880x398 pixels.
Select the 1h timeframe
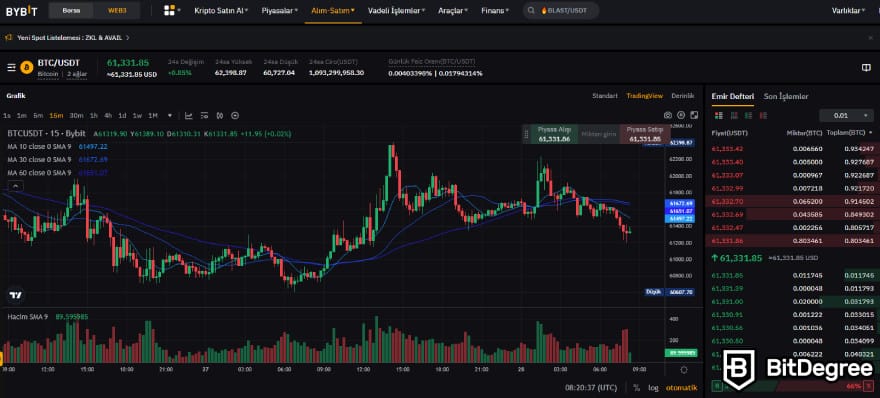point(94,116)
